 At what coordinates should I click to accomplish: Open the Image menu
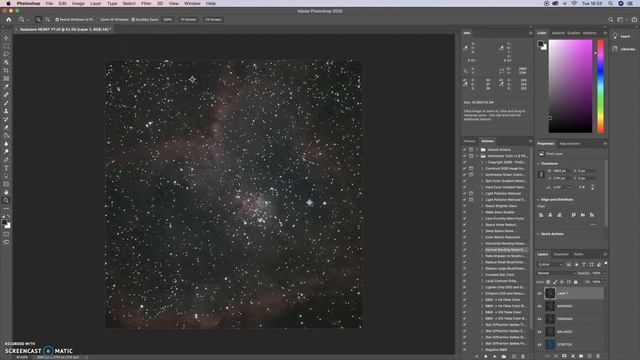(x=78, y=3)
